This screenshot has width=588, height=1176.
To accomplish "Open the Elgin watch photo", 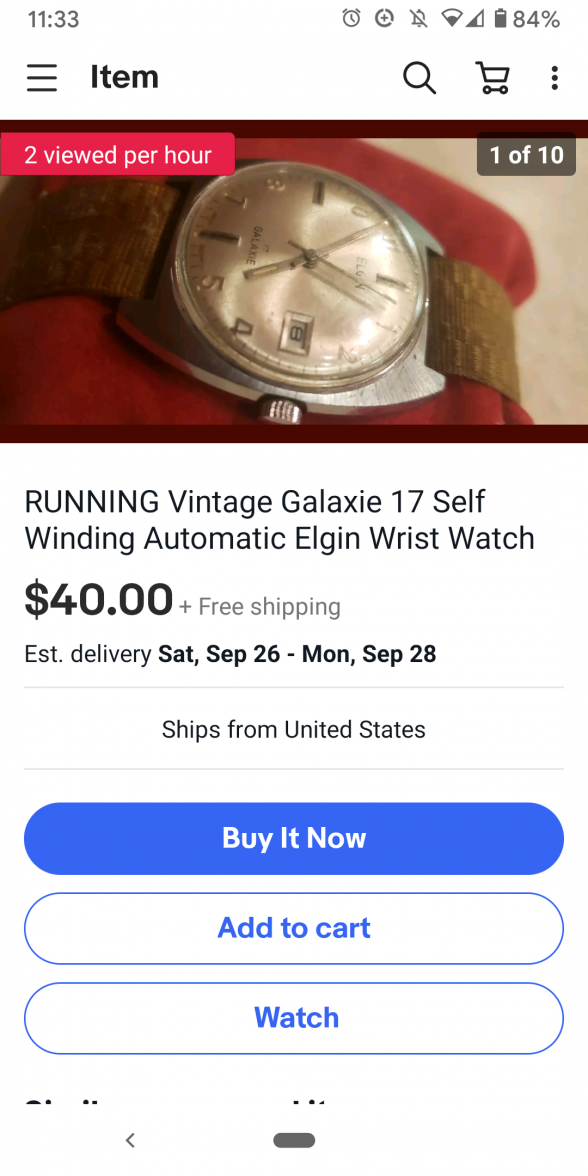I will click(294, 281).
